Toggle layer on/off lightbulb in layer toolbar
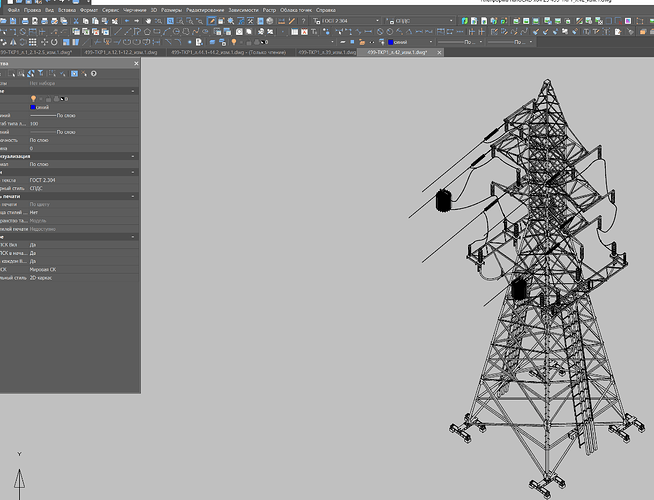Image resolution: width=654 pixels, height=500 pixels. coord(234,42)
